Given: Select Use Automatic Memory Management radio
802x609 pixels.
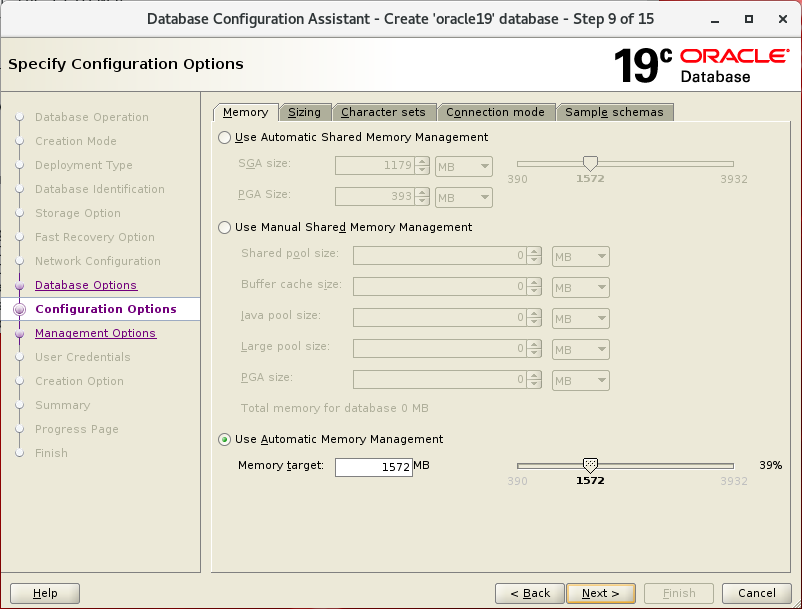Looking at the screenshot, I should 225,440.
